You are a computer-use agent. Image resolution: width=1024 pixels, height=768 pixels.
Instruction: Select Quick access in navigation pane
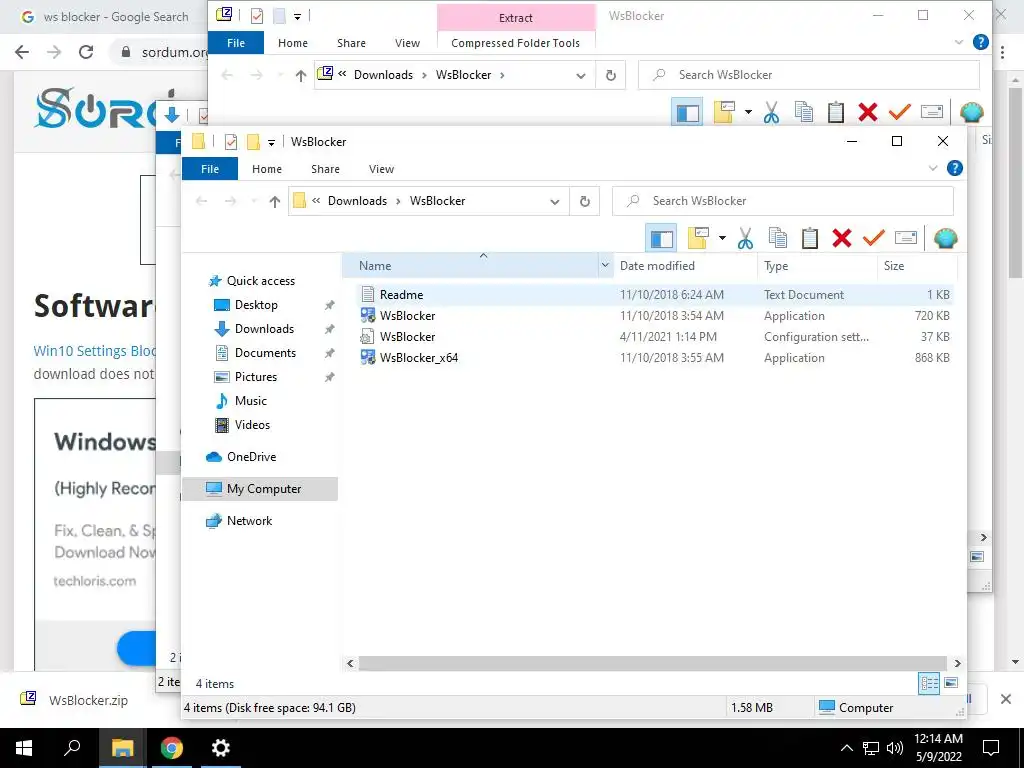251,281
